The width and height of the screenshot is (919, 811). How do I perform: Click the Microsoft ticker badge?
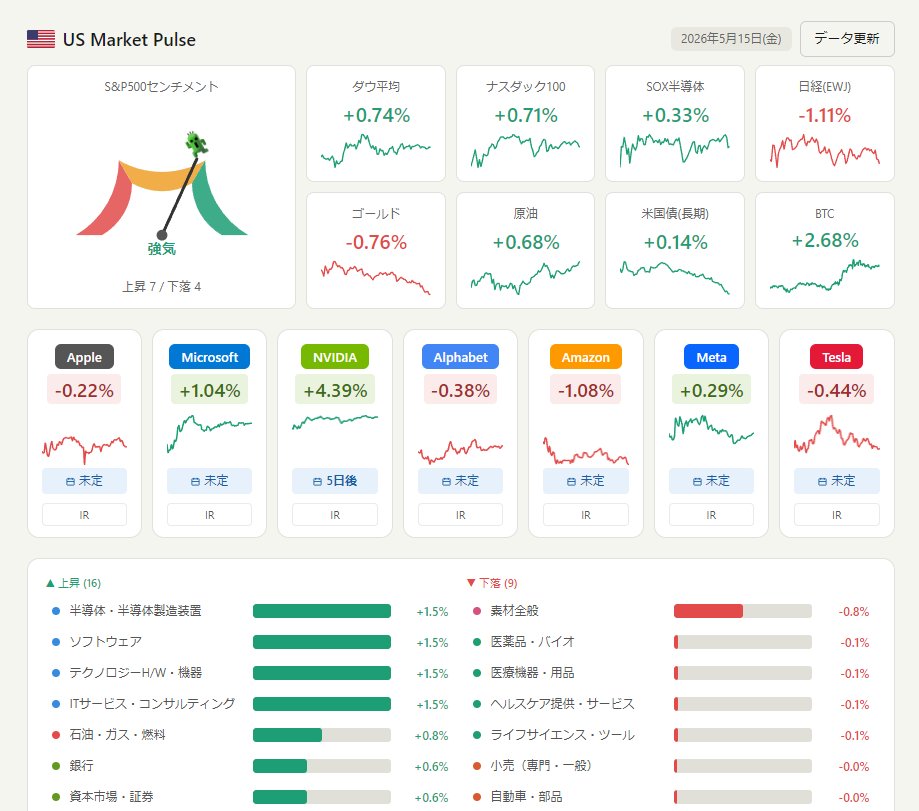209,357
